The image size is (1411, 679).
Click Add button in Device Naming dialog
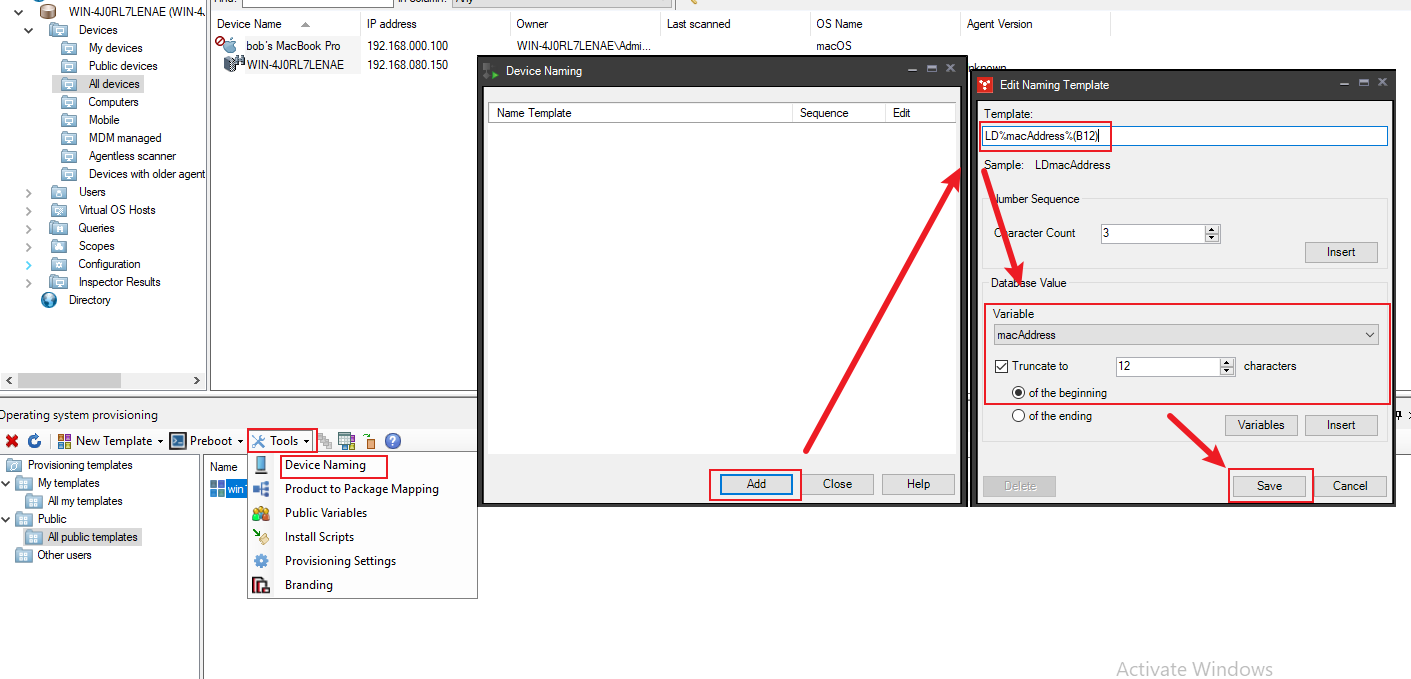pyautogui.click(x=756, y=484)
